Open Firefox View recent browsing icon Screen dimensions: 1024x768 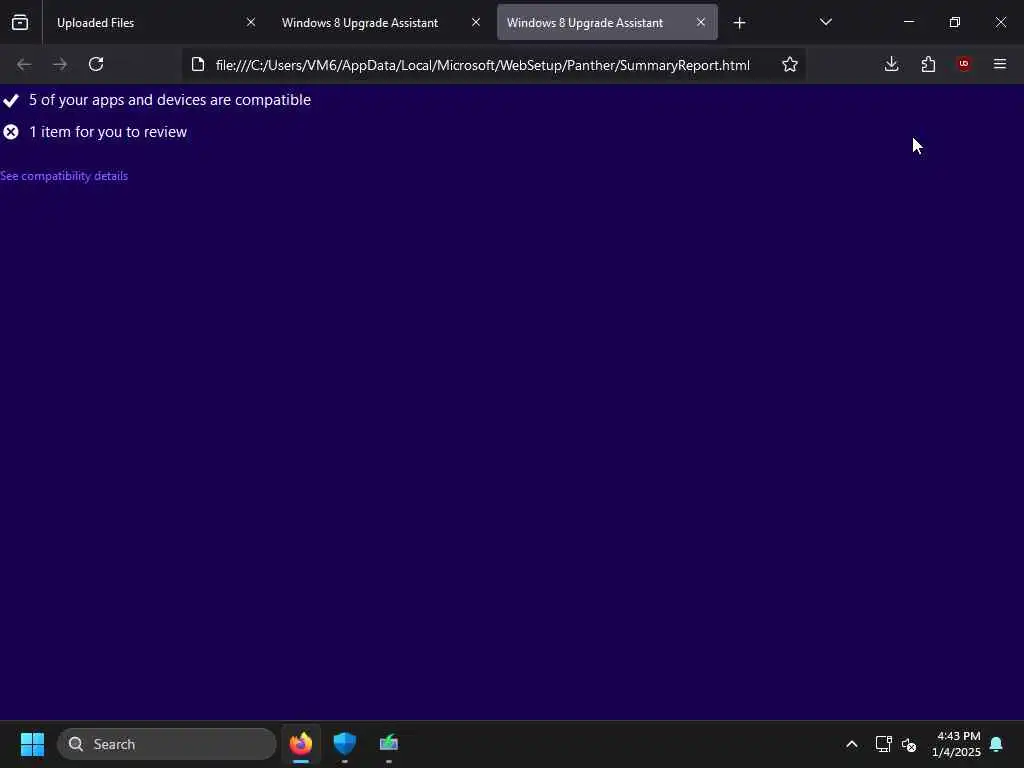pos(20,23)
